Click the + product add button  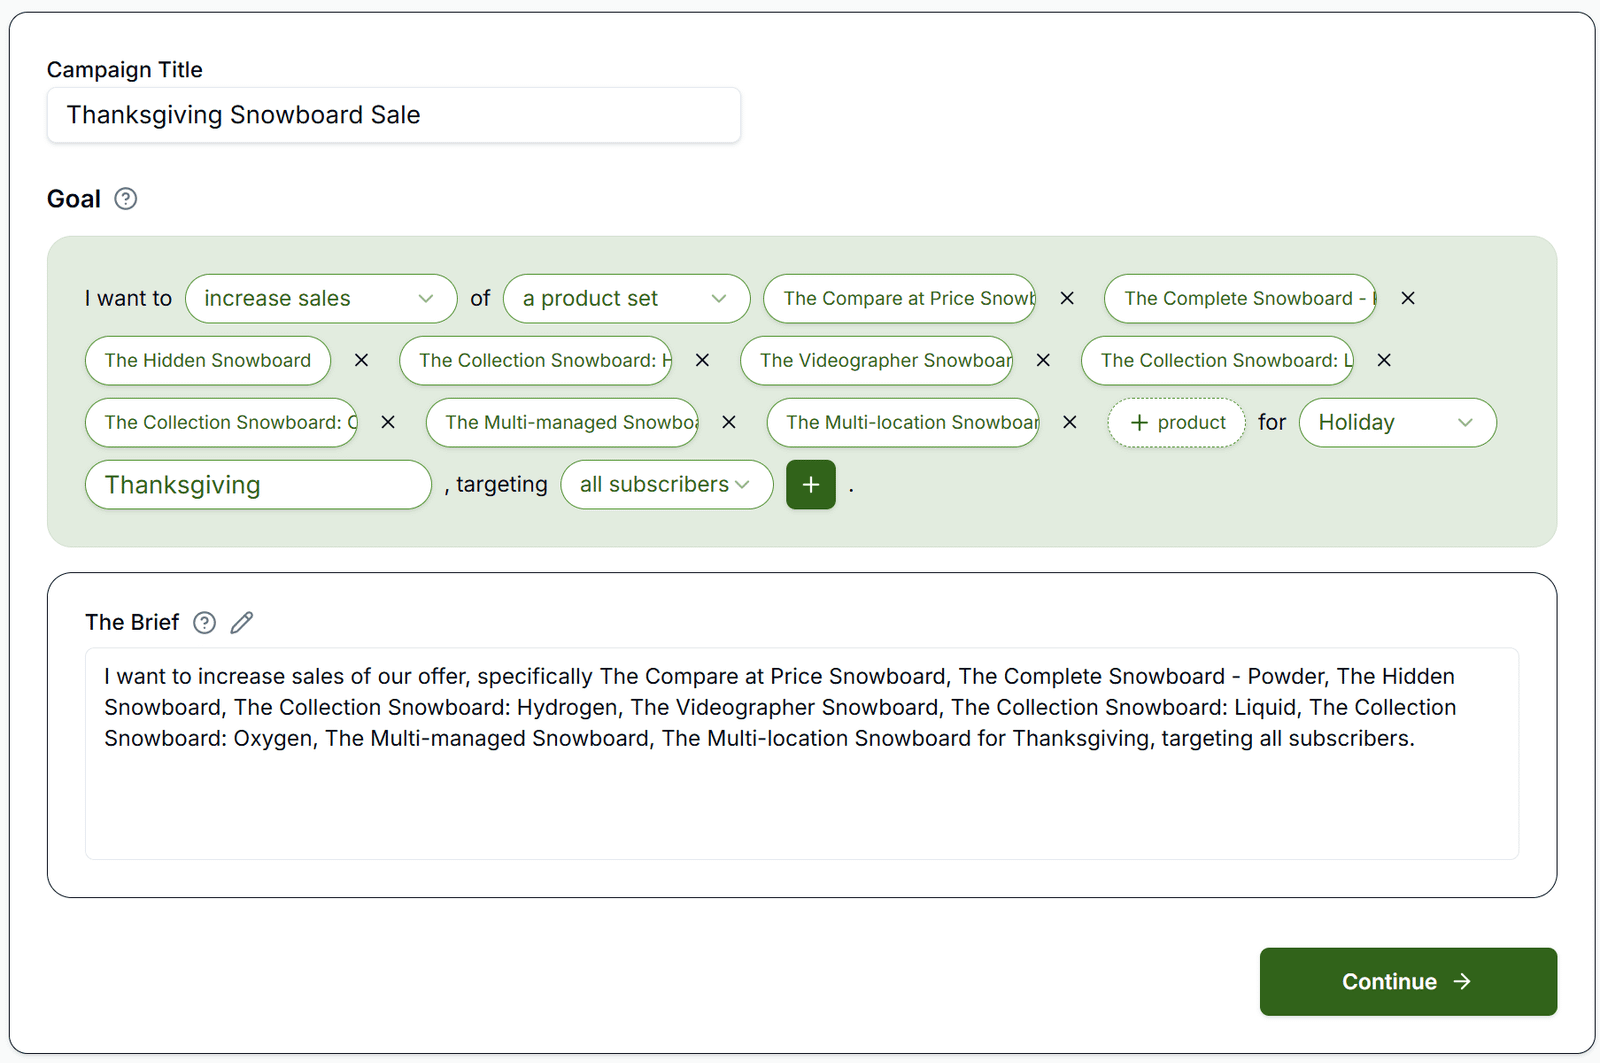click(x=1177, y=423)
